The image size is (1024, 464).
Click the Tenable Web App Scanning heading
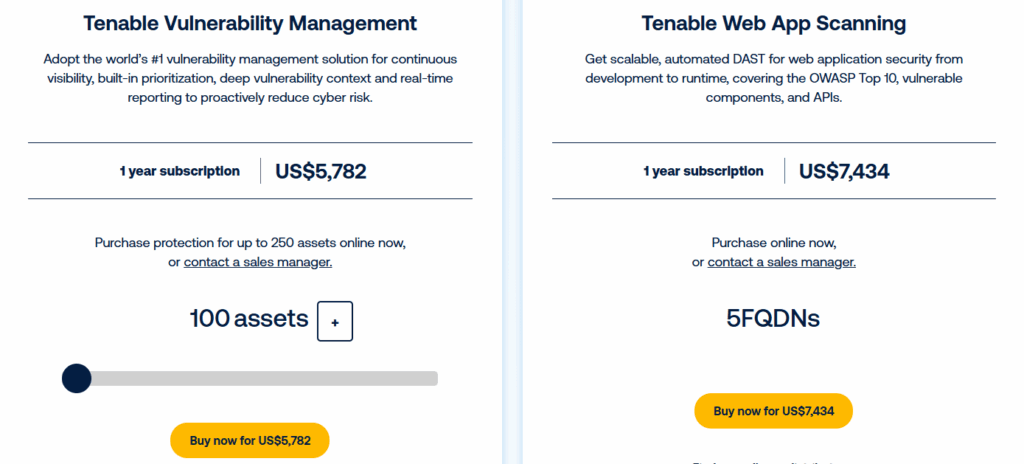(x=773, y=23)
